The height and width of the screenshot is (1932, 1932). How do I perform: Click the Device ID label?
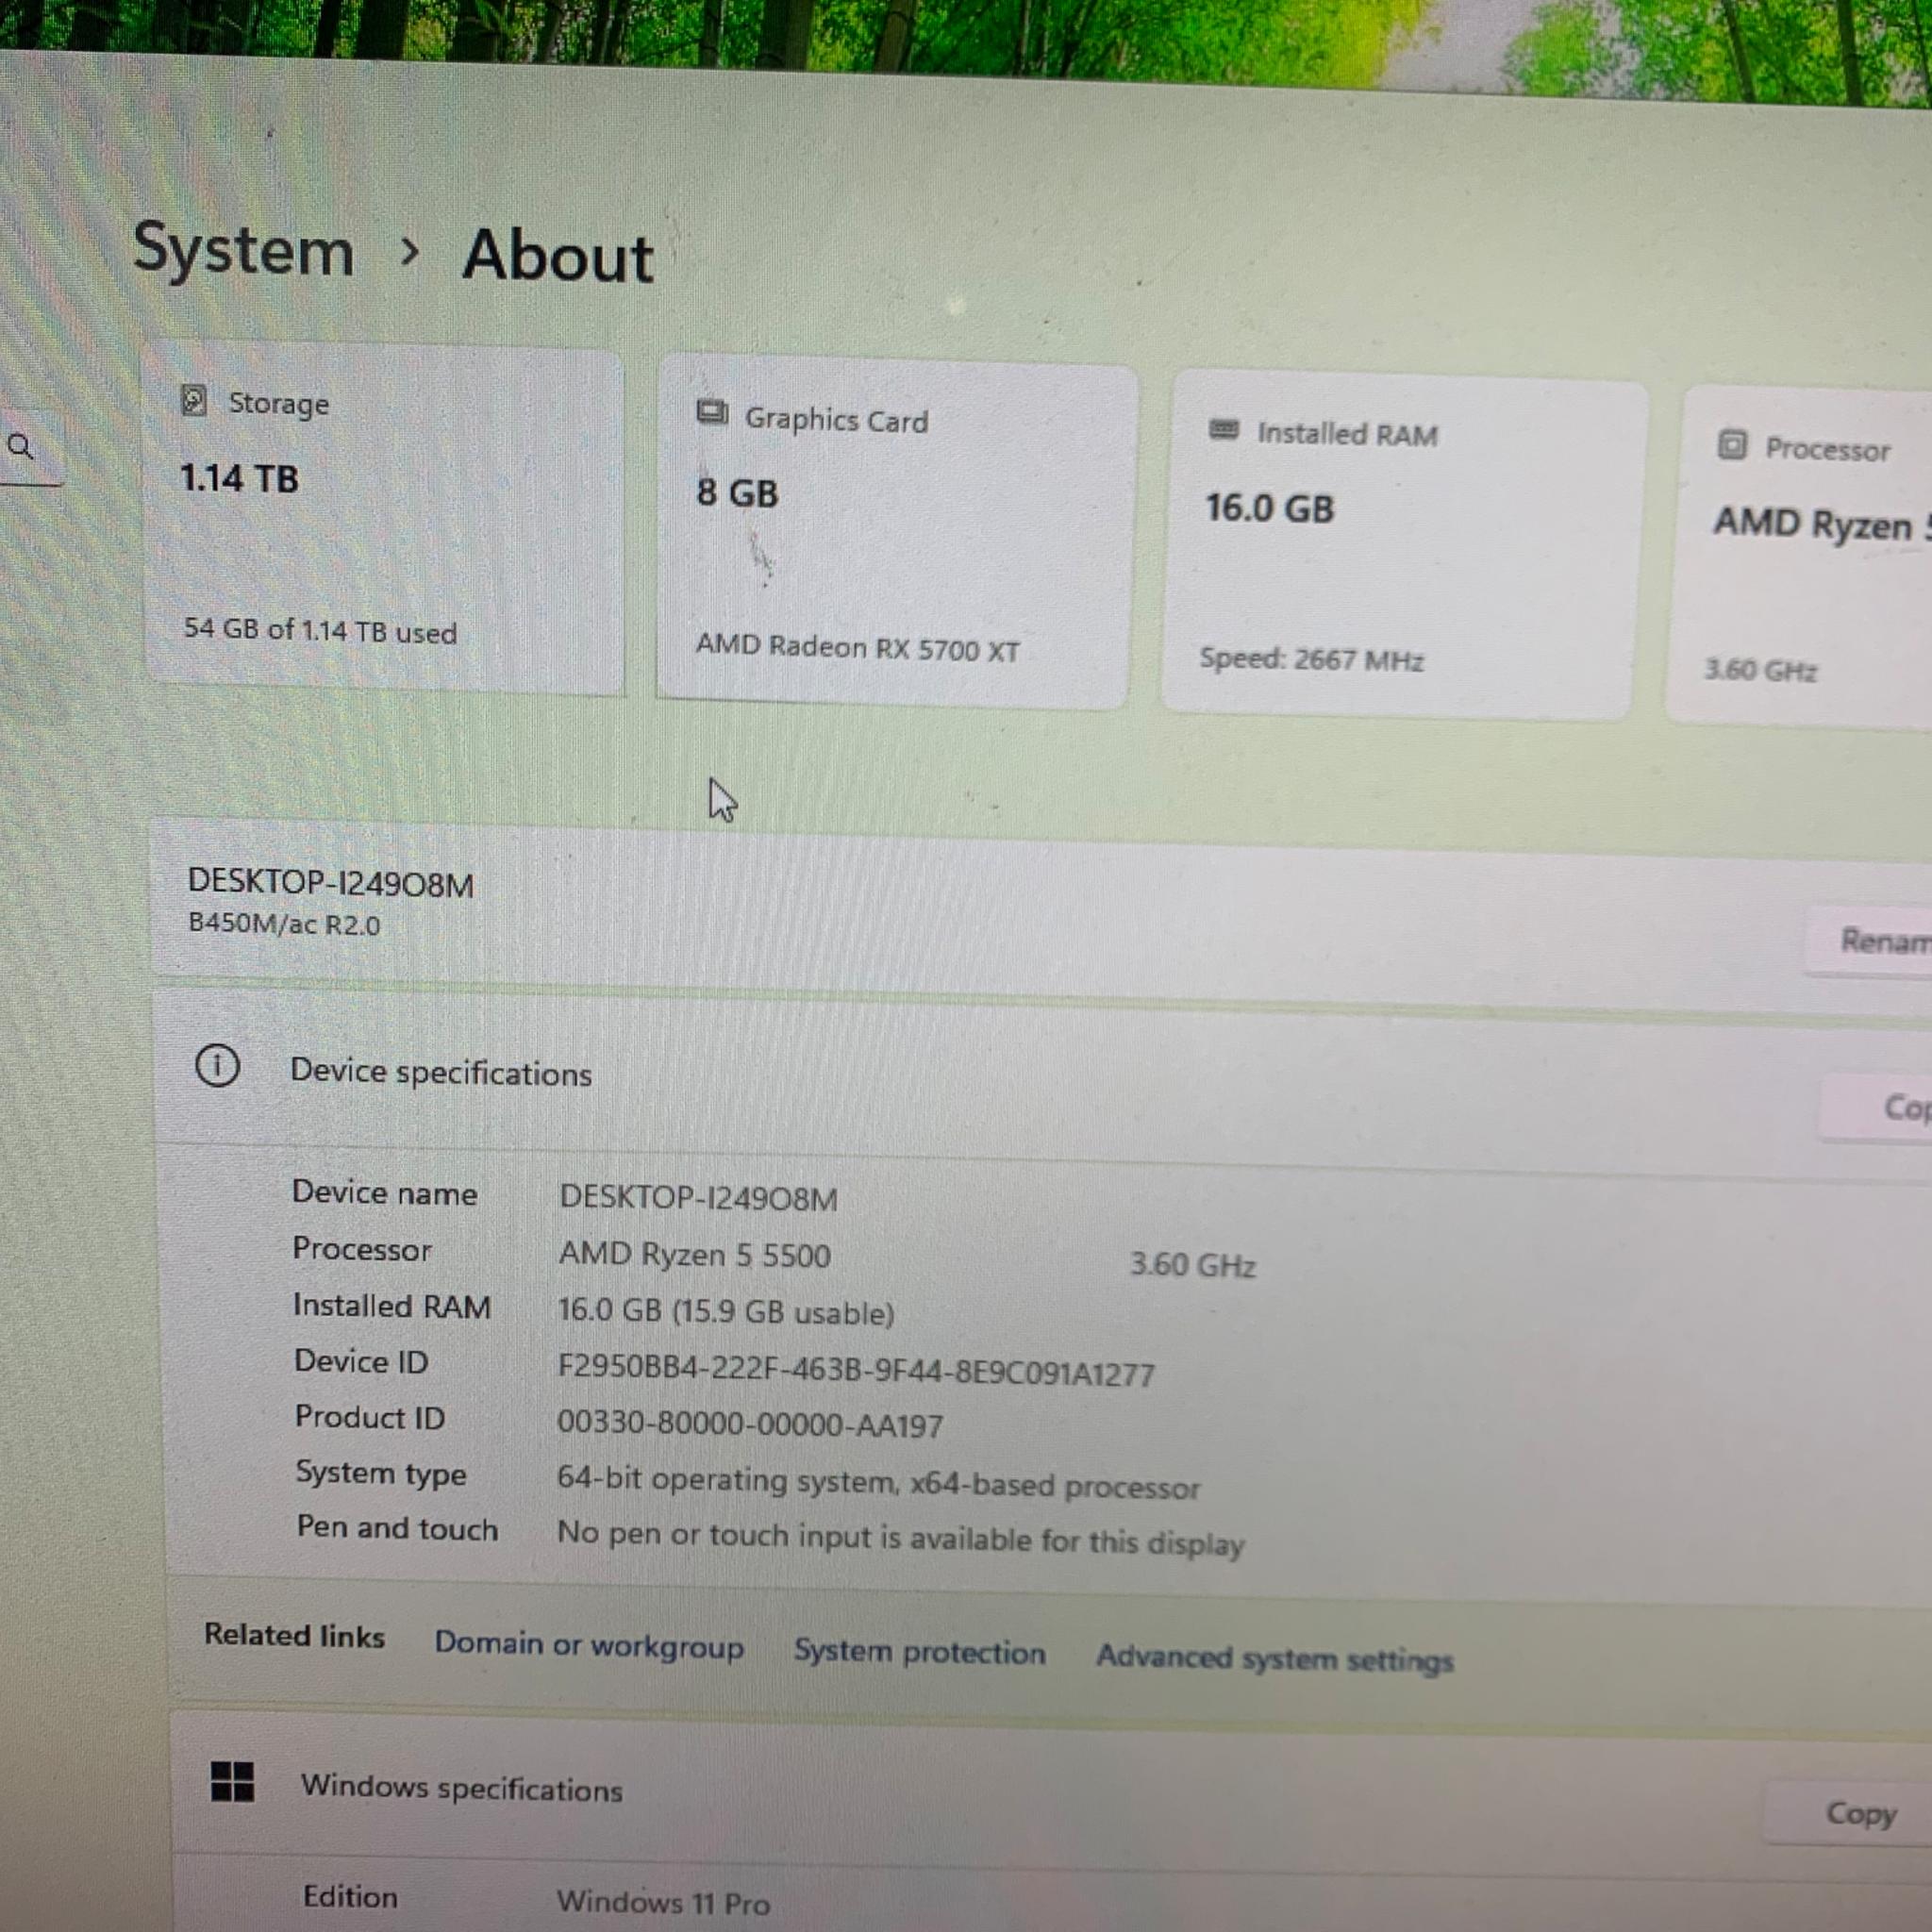pos(361,1361)
